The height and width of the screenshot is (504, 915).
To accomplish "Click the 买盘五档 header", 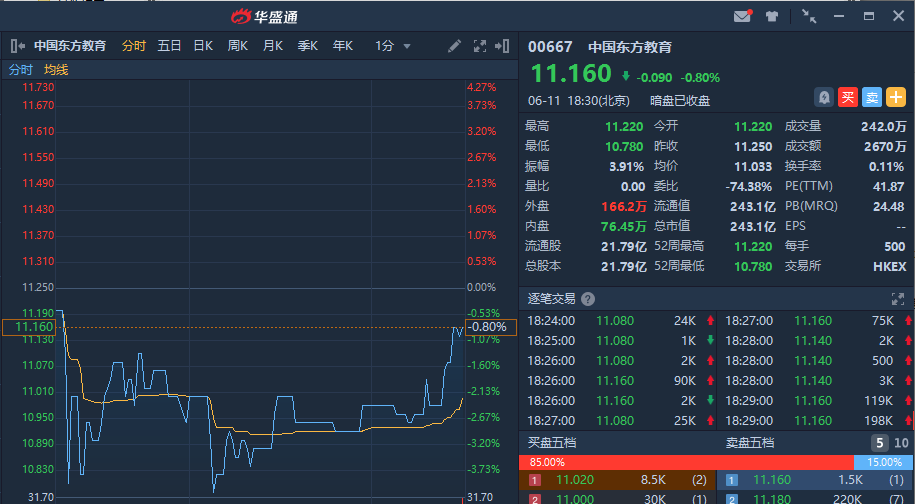I will click(x=552, y=443).
